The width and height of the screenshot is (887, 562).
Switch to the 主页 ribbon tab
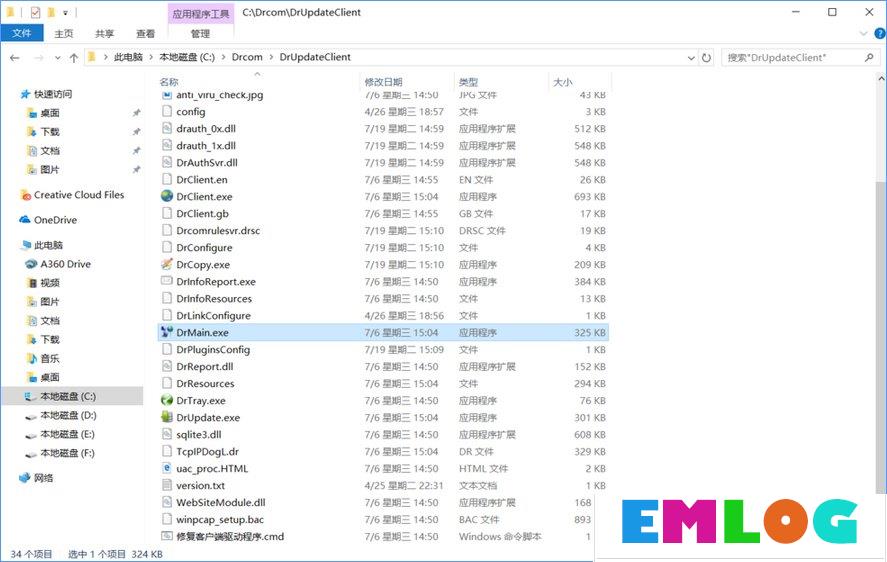coord(64,34)
